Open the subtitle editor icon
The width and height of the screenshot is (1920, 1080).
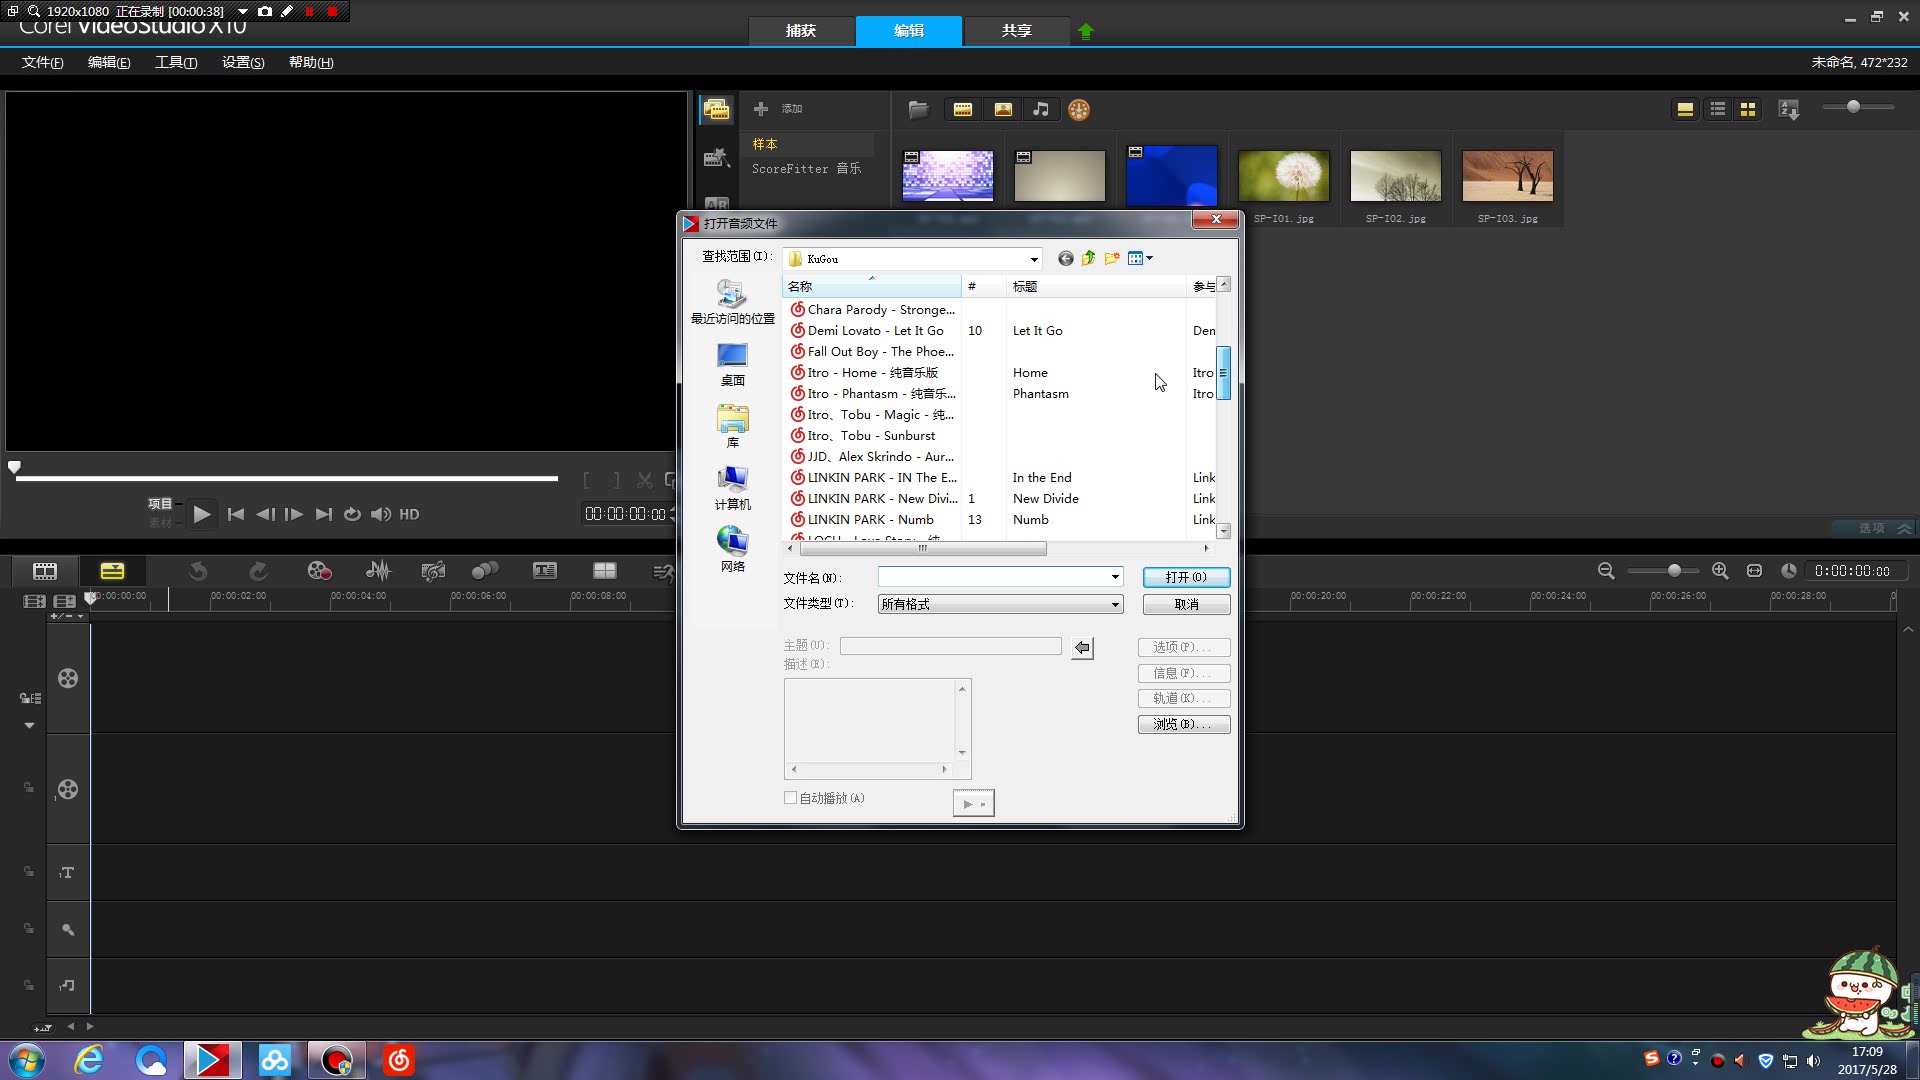click(545, 571)
